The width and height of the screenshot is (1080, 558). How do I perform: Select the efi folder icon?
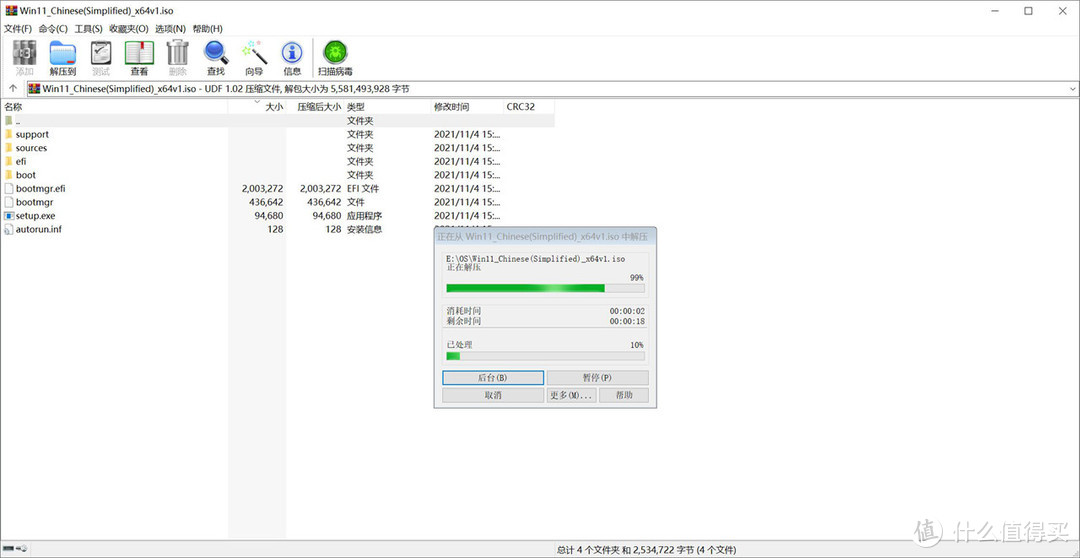pos(8,161)
